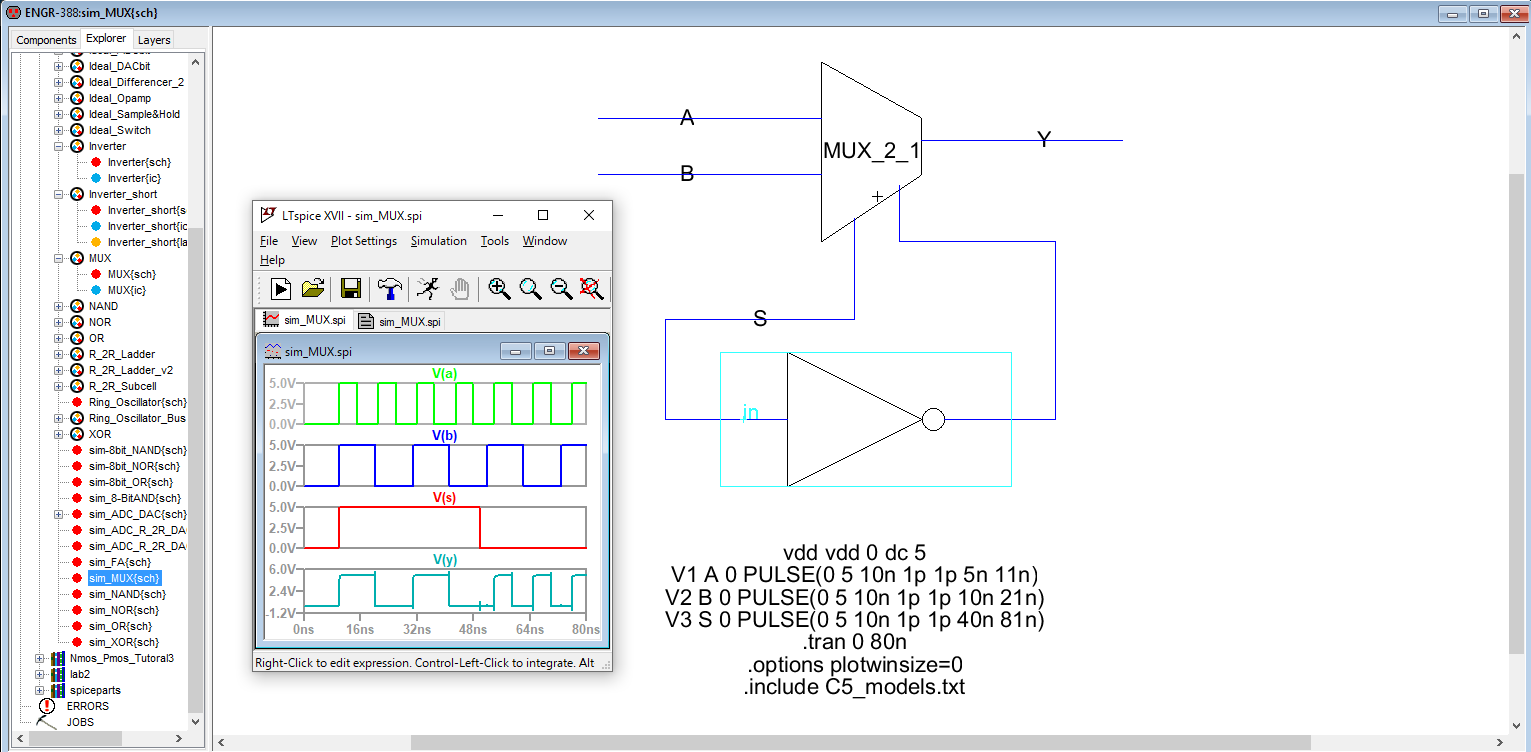Click the zoom to fit crossed magnifier
The width and height of the screenshot is (1531, 752).
(x=591, y=289)
